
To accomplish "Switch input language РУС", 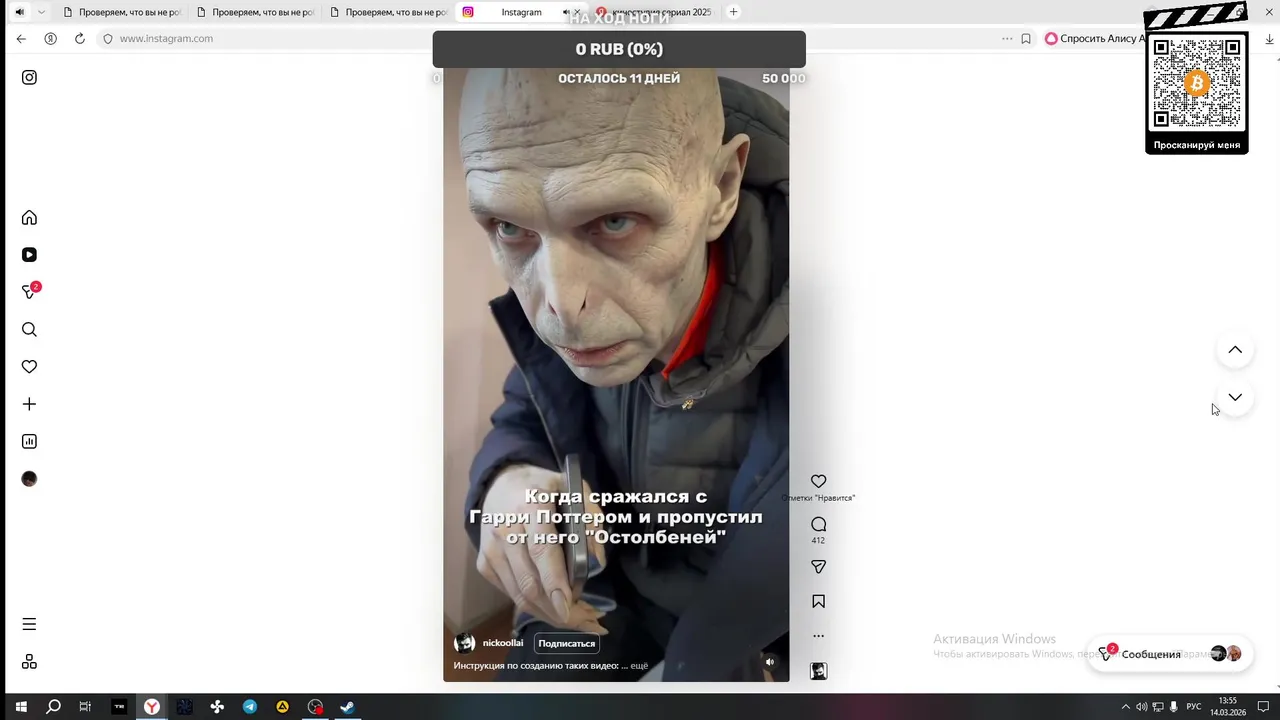I will (x=1194, y=707).
